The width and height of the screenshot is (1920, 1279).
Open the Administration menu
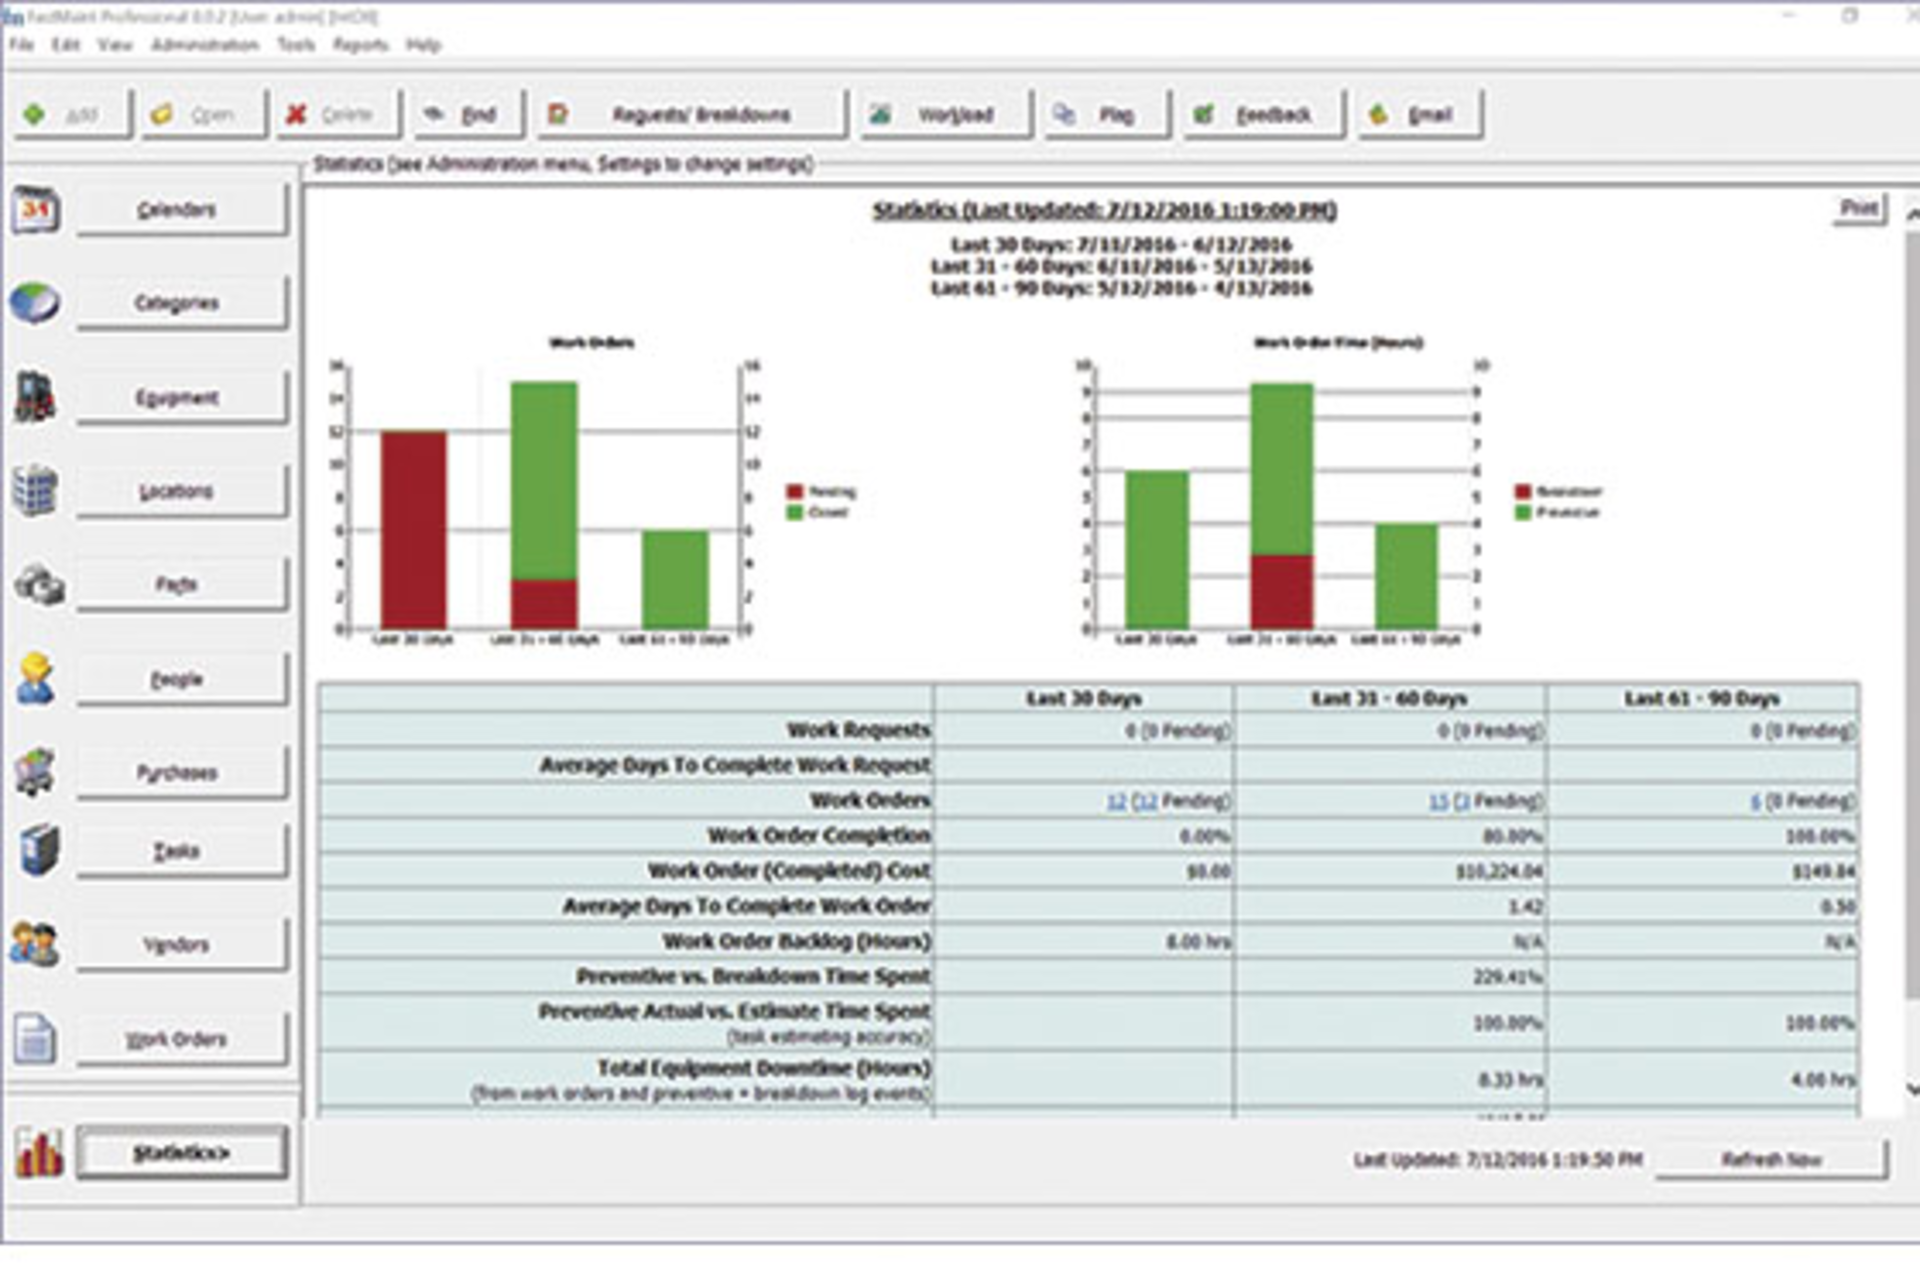(x=205, y=45)
